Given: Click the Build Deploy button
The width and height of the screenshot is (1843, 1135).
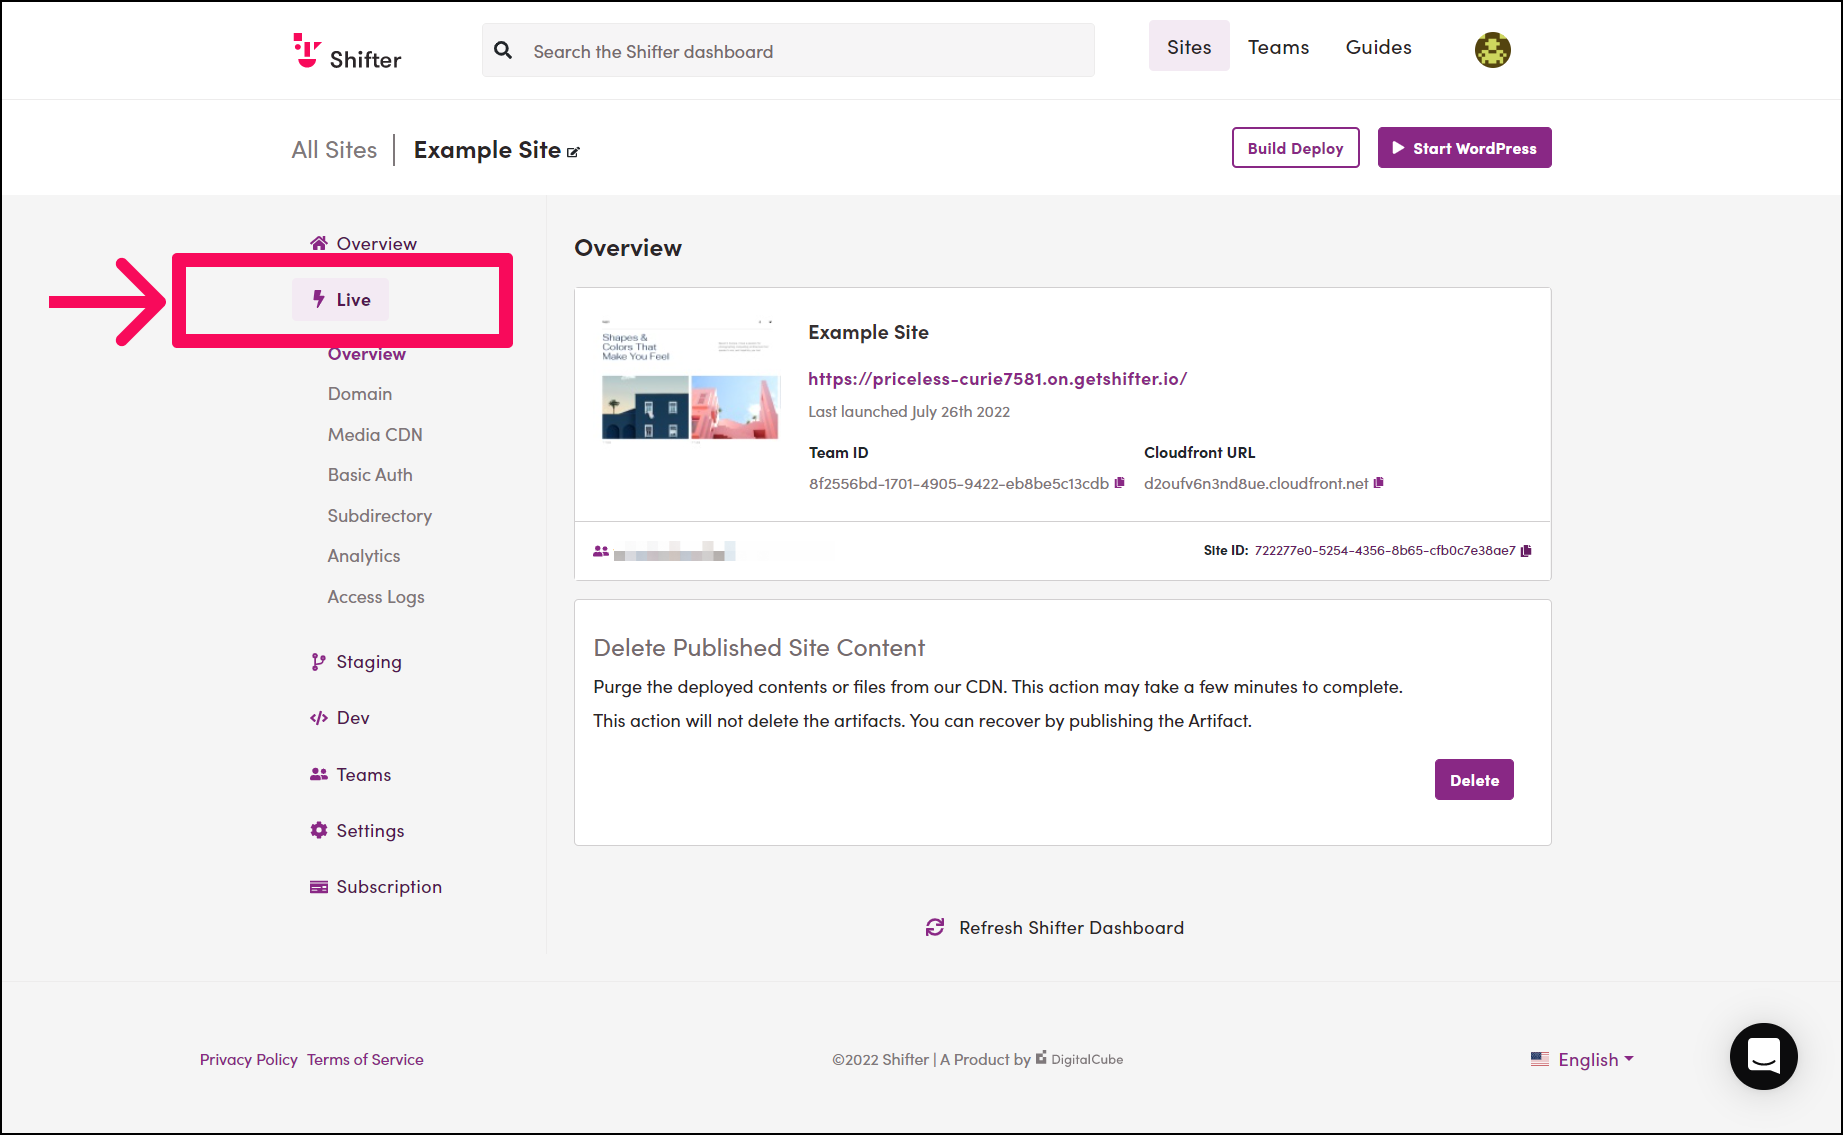Looking at the screenshot, I should [1295, 148].
